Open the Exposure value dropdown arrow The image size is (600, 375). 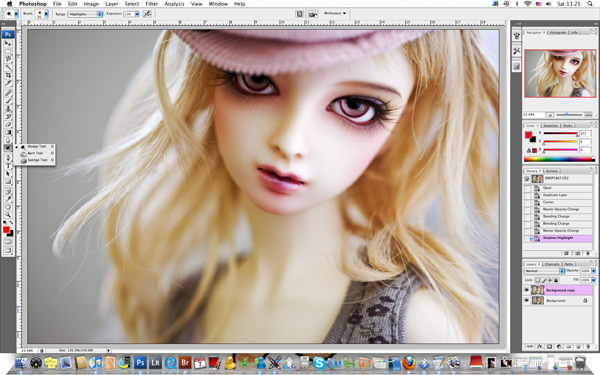point(137,14)
